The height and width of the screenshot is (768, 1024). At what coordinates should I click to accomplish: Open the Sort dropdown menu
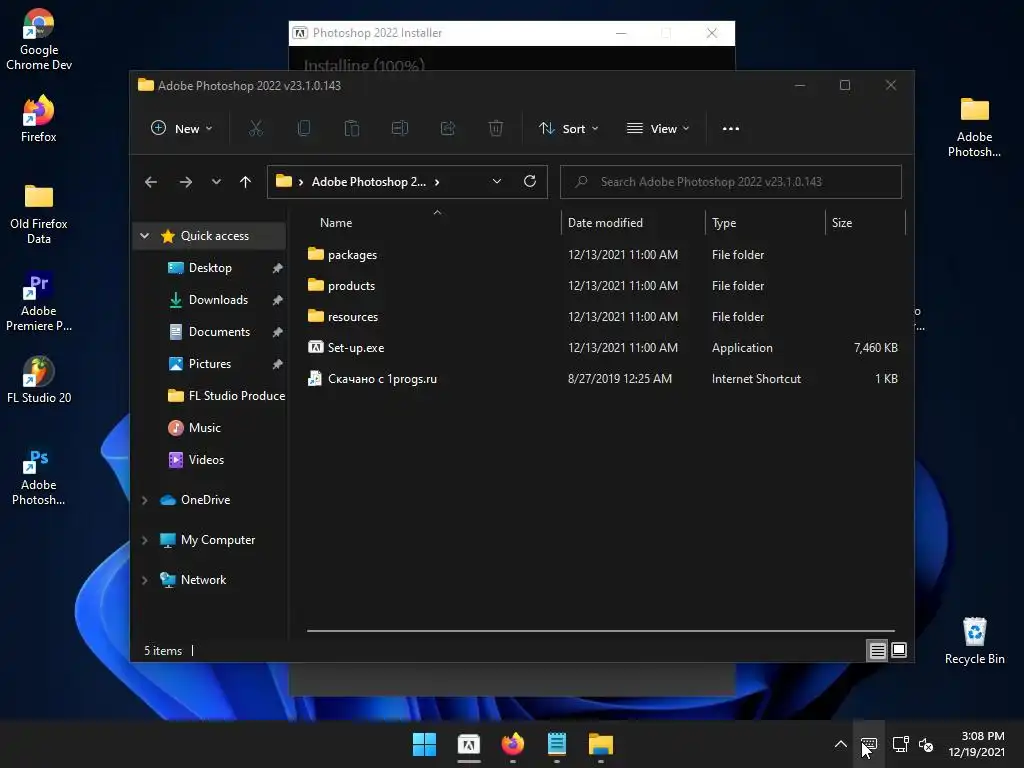(568, 129)
